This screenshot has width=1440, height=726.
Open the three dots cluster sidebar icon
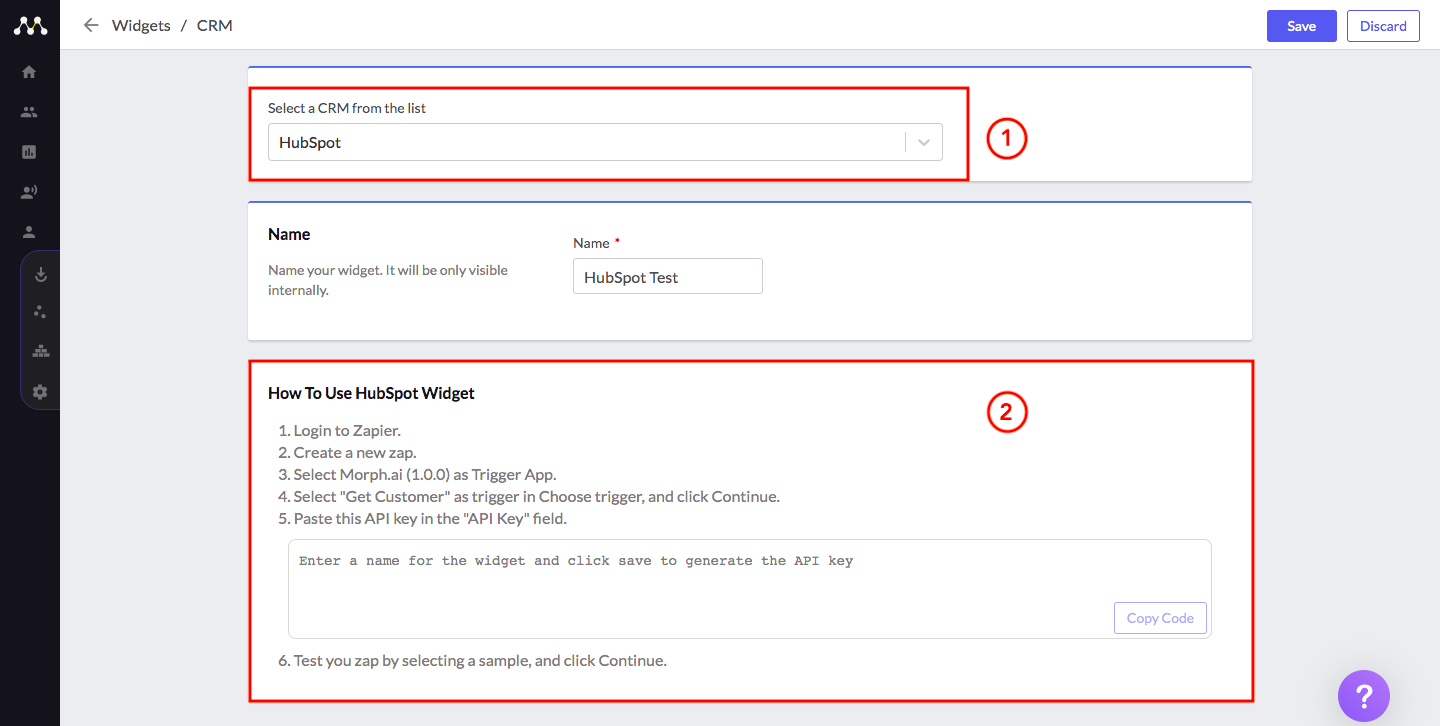[x=41, y=312]
